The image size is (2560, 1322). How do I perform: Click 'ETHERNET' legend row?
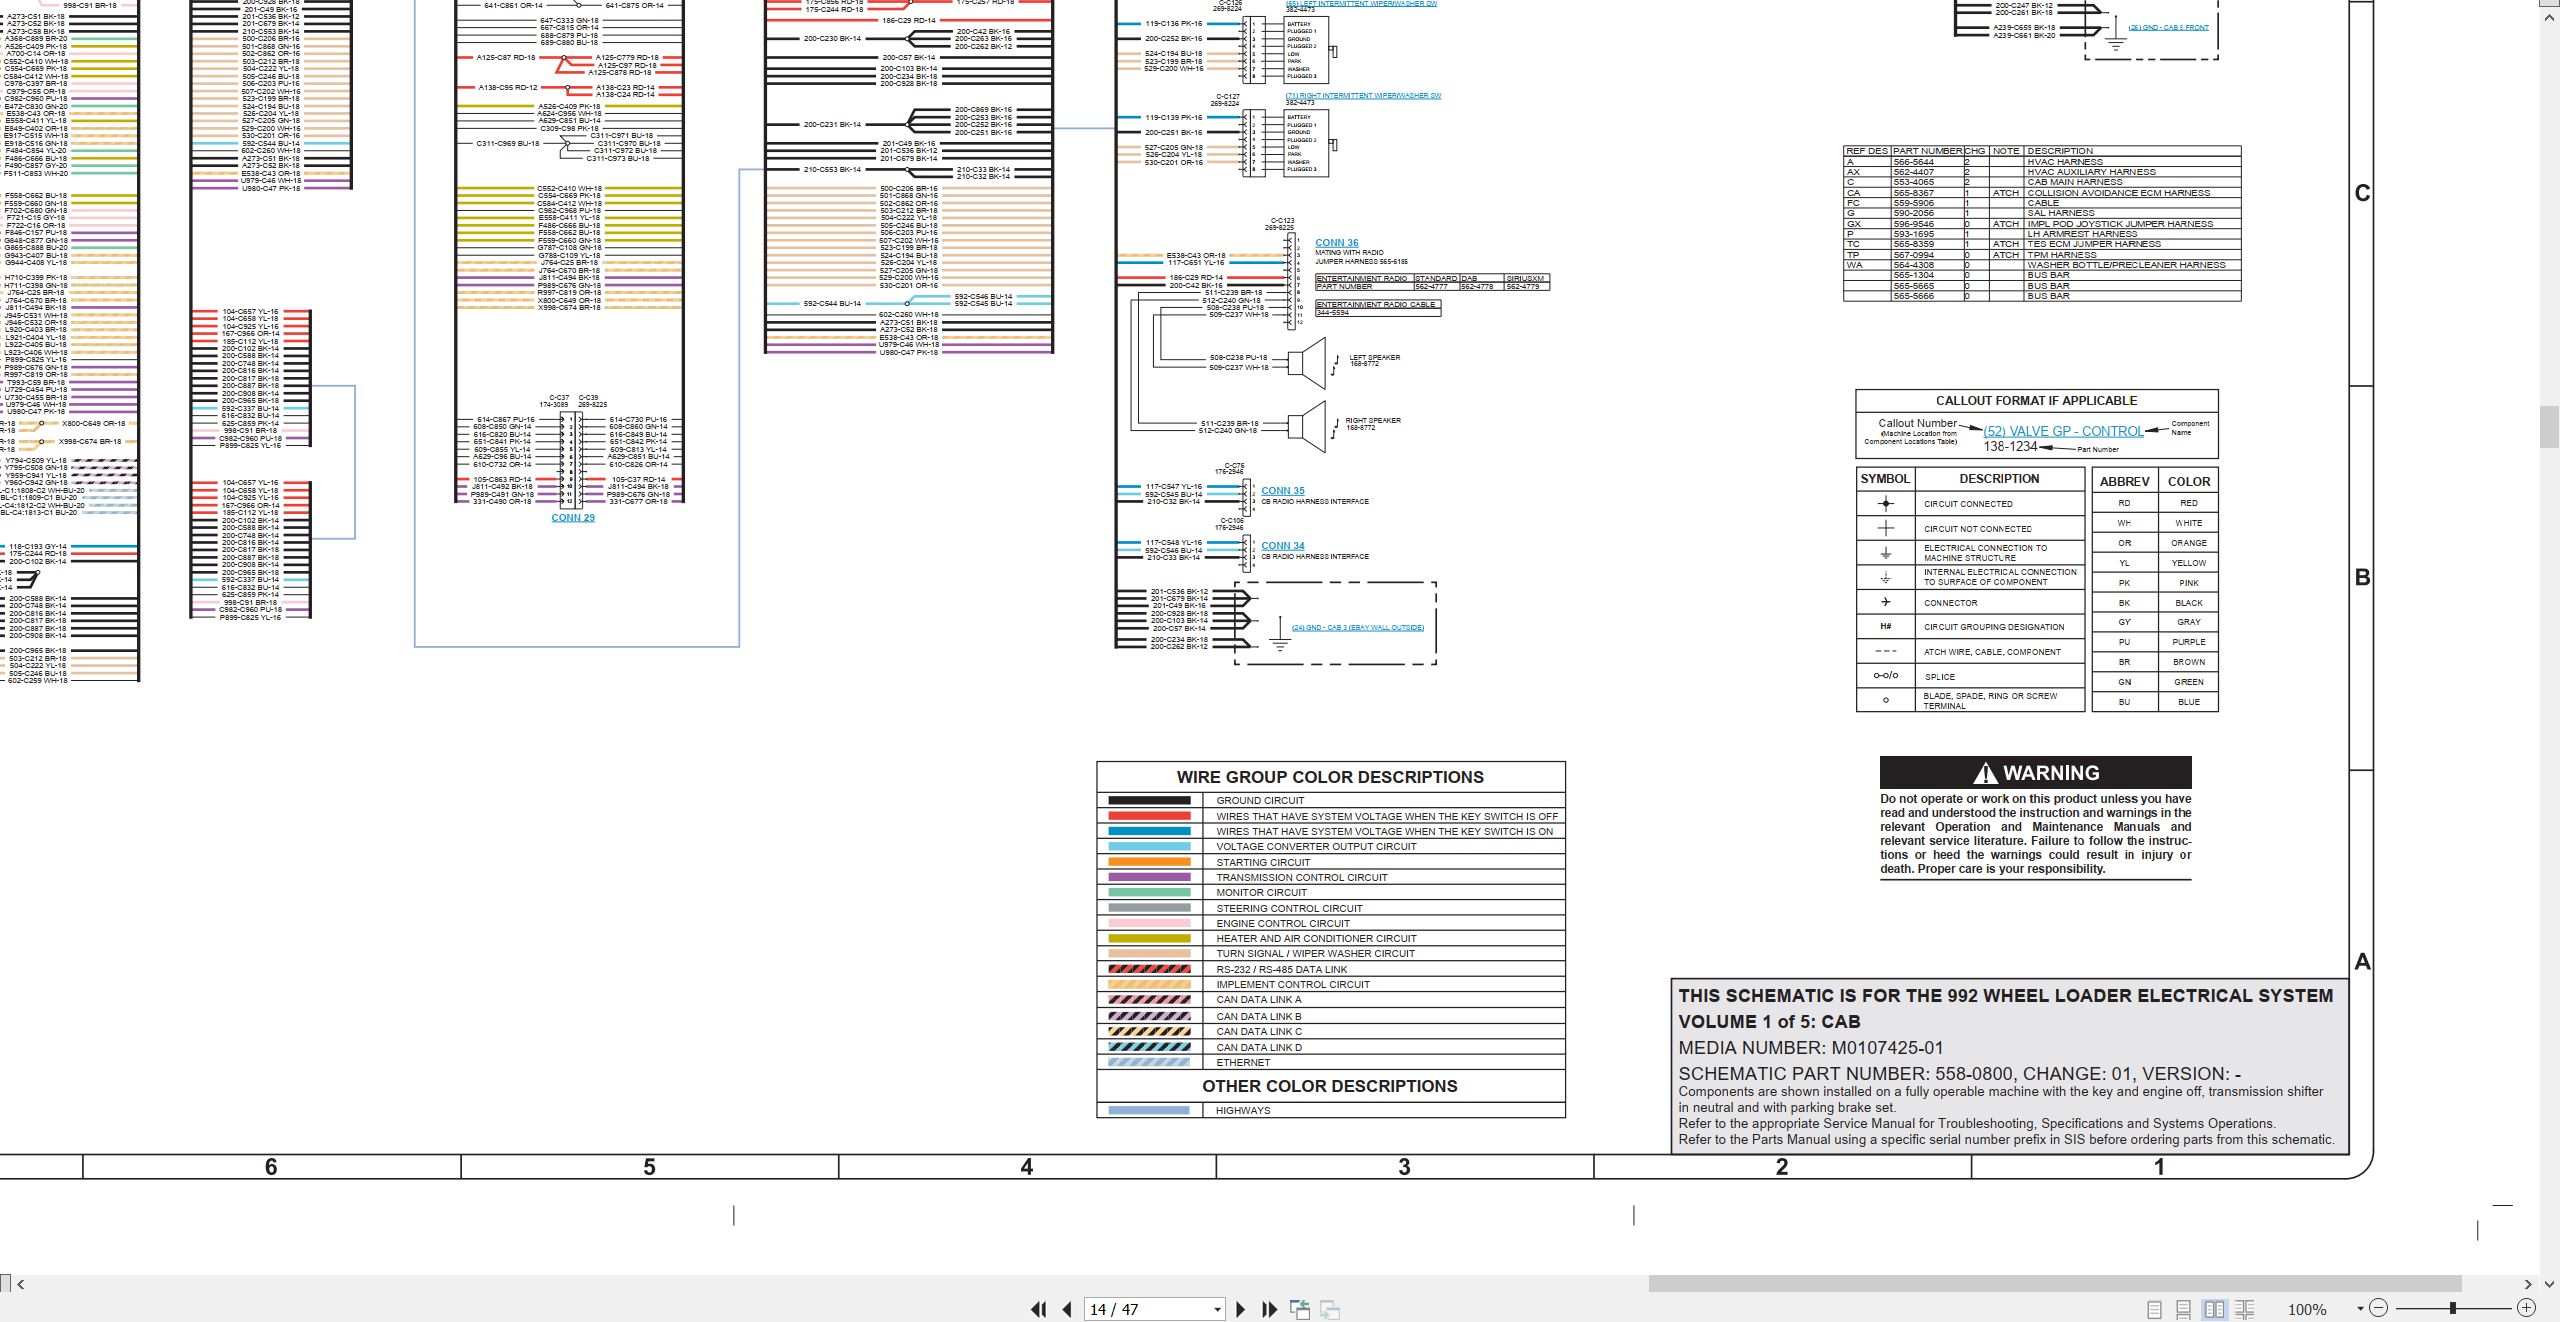pos(1330,1063)
